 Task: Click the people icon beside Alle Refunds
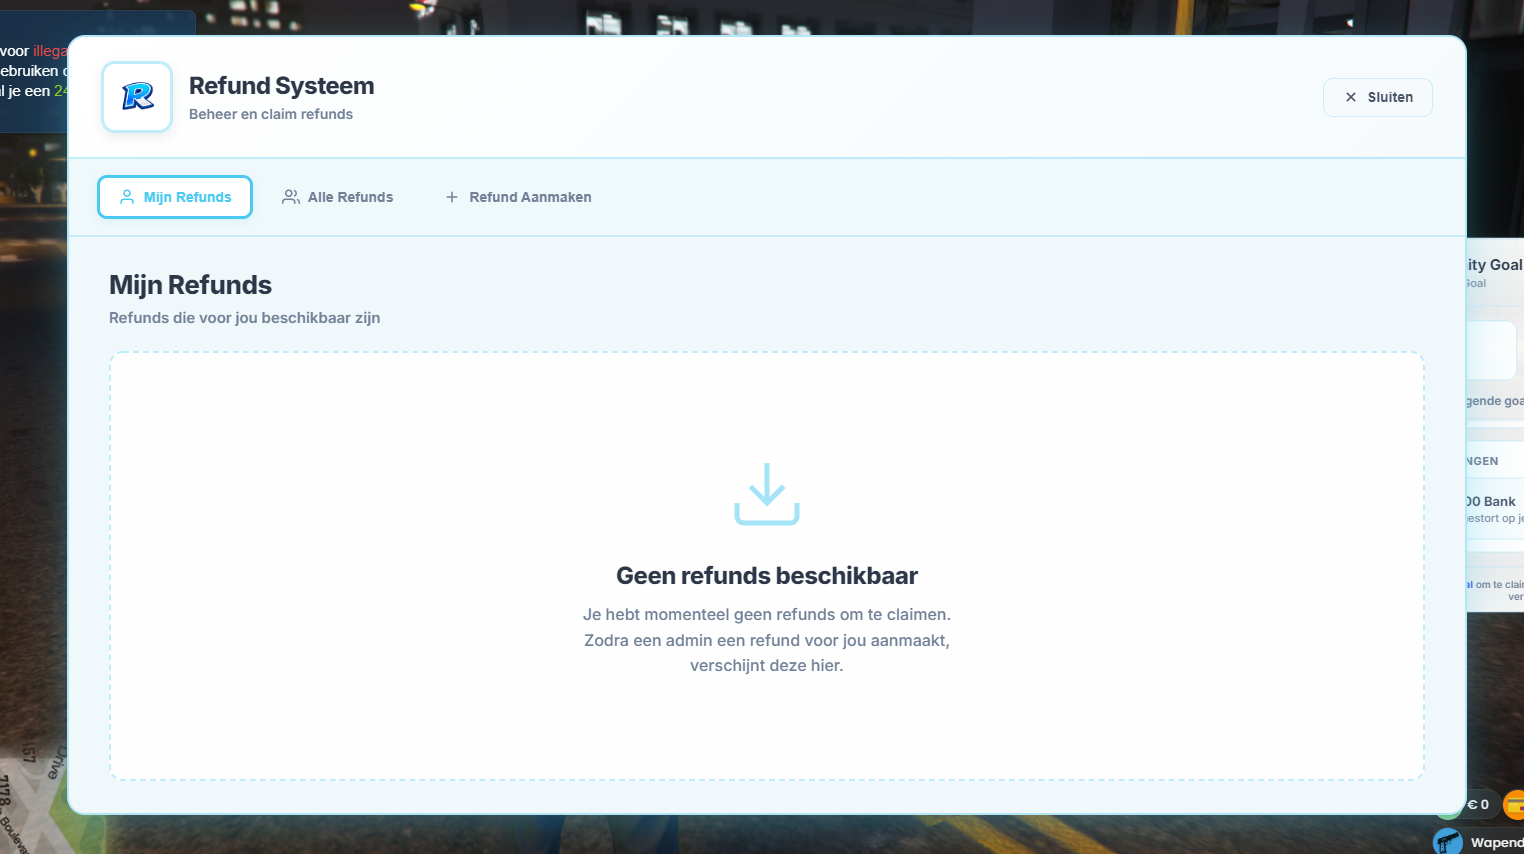coord(291,197)
